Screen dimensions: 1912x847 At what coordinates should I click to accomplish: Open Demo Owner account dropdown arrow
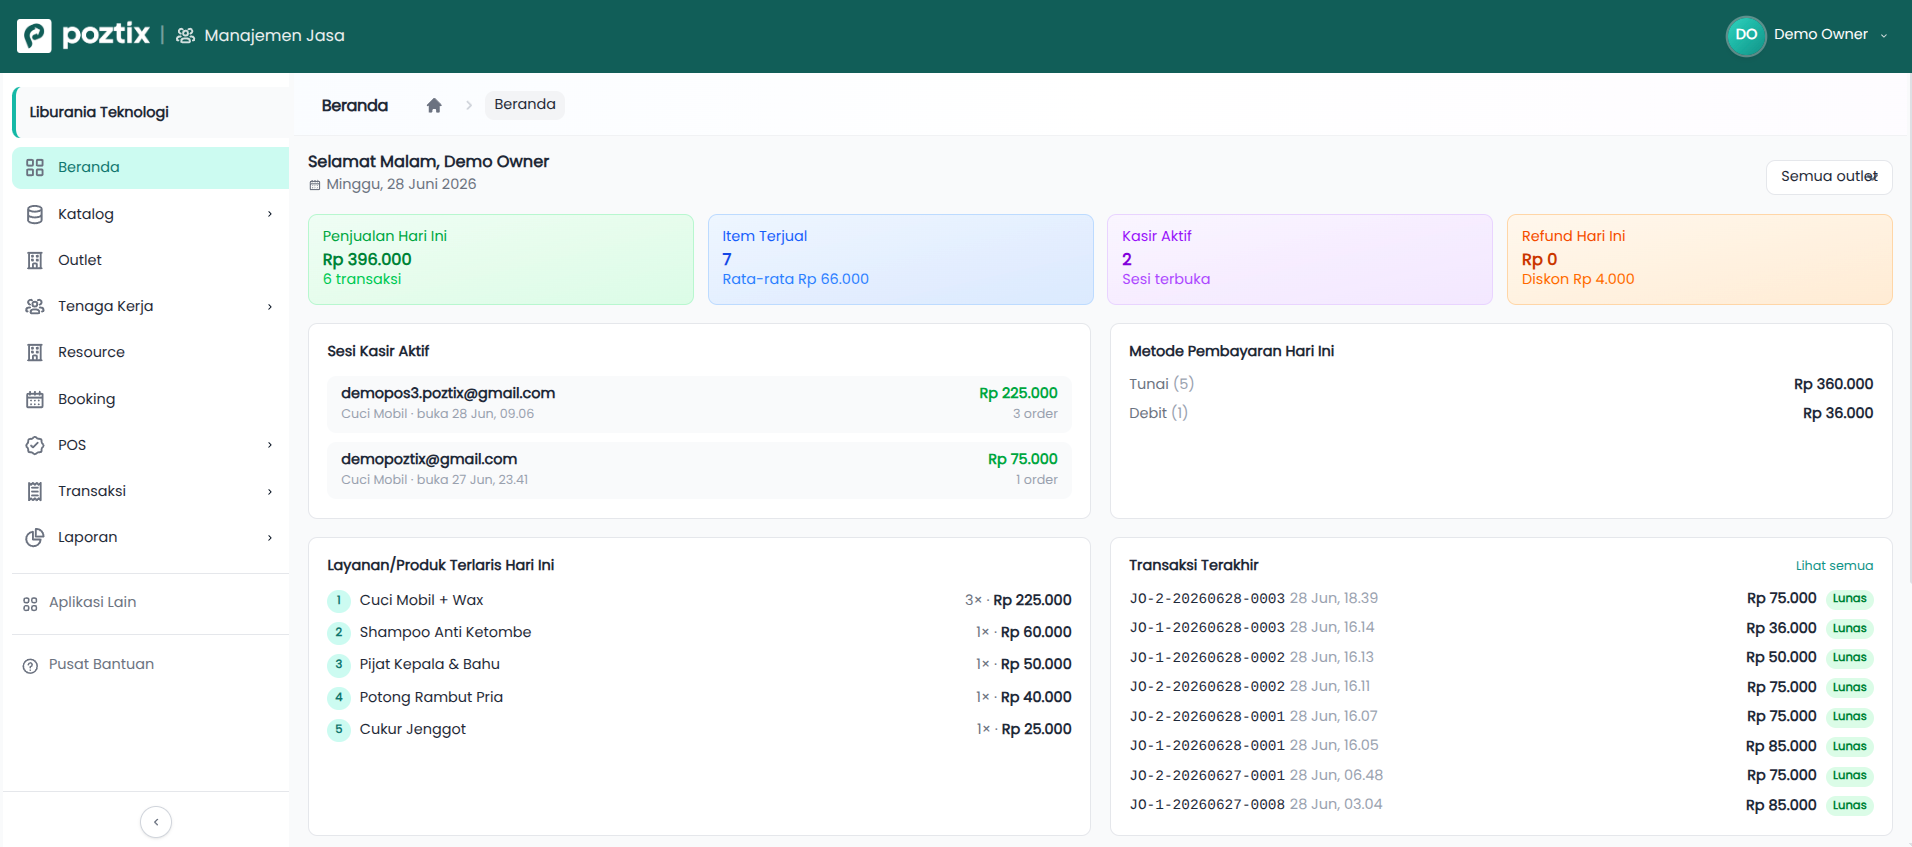point(1884,35)
